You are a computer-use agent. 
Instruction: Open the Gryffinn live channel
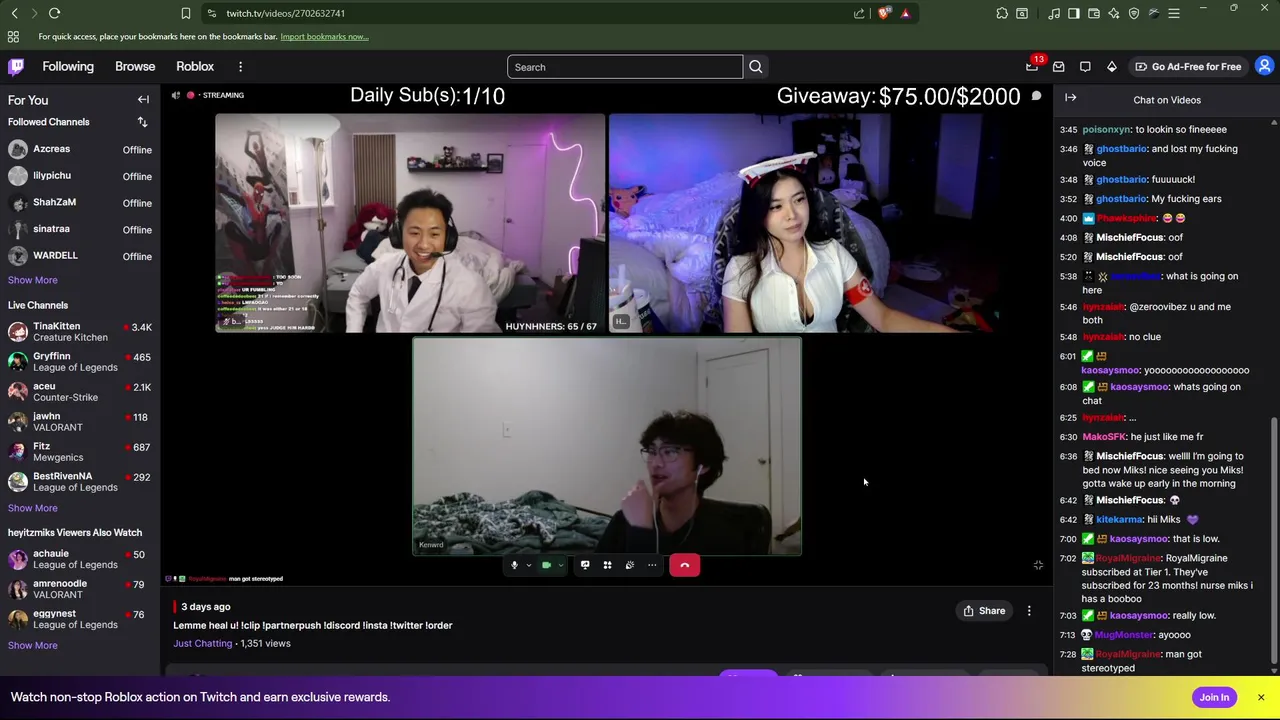[80, 361]
